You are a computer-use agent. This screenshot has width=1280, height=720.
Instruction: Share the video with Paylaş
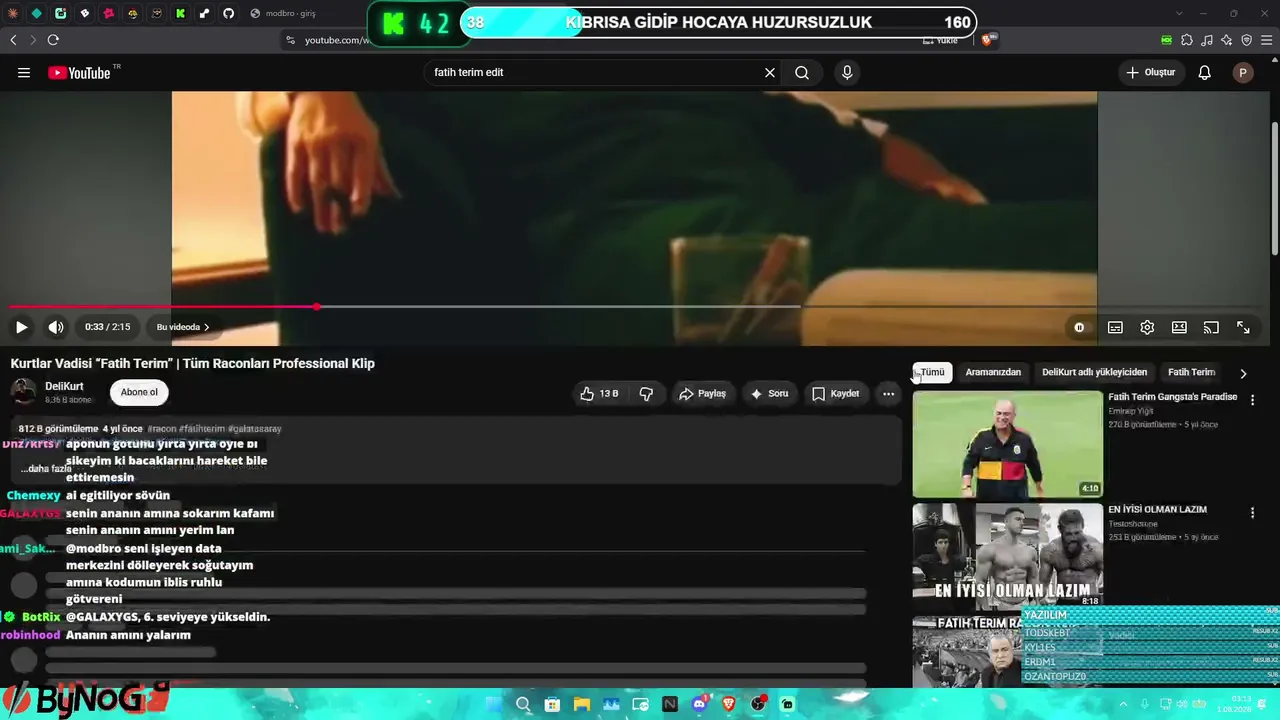click(703, 394)
